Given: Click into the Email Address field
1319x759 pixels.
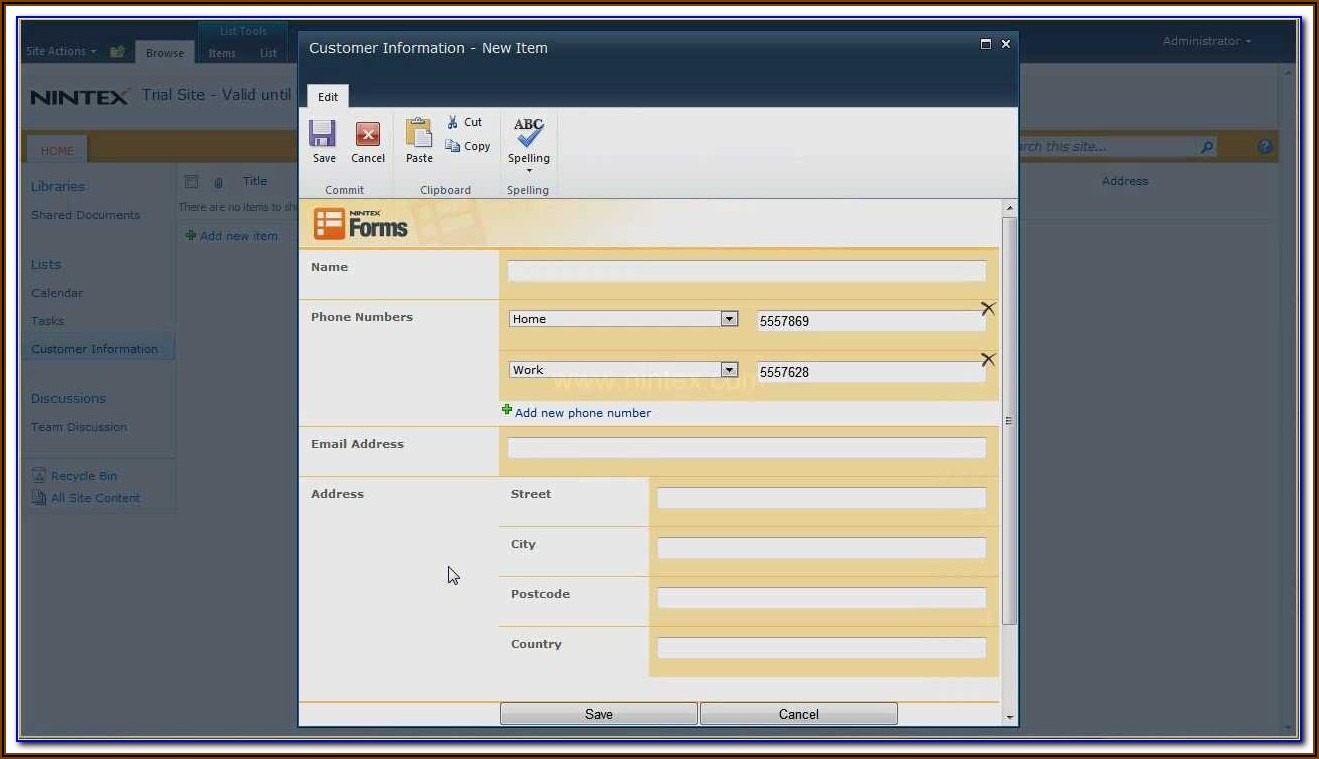Looking at the screenshot, I should click(746, 448).
